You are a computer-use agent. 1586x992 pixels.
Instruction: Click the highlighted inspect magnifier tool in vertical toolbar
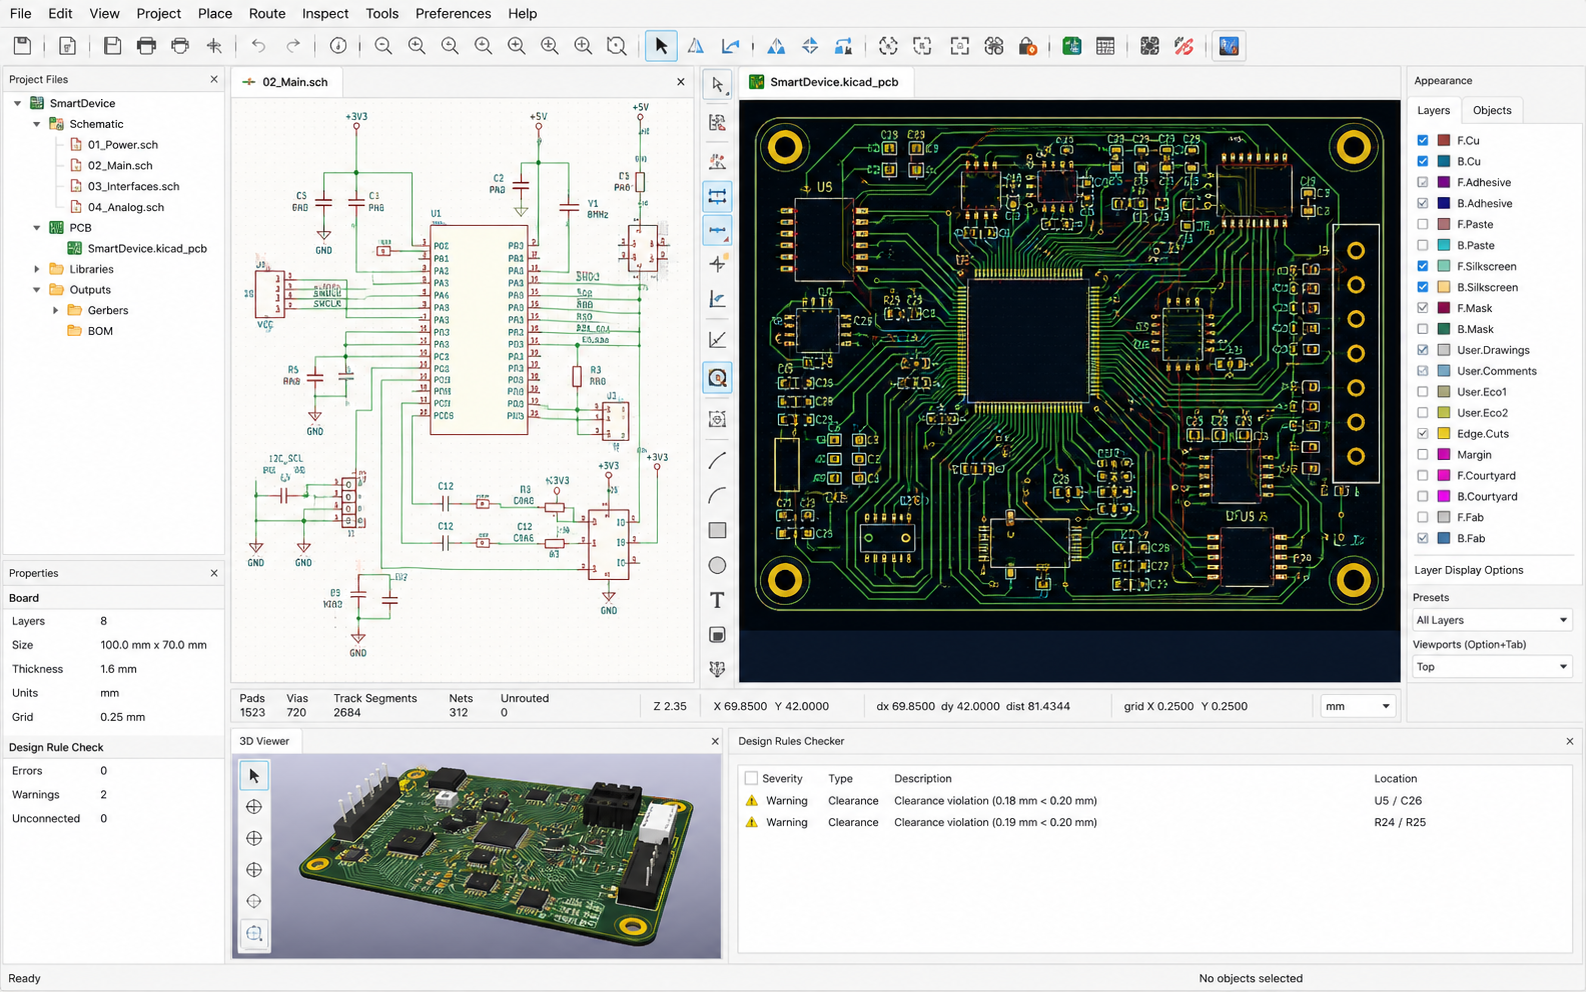[717, 378]
